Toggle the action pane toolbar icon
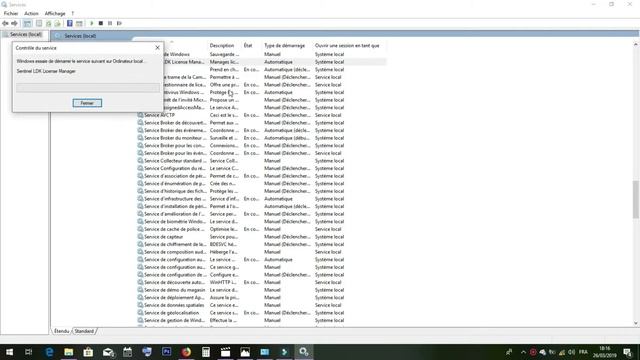This screenshot has height=360, width=640. coord(79,23)
